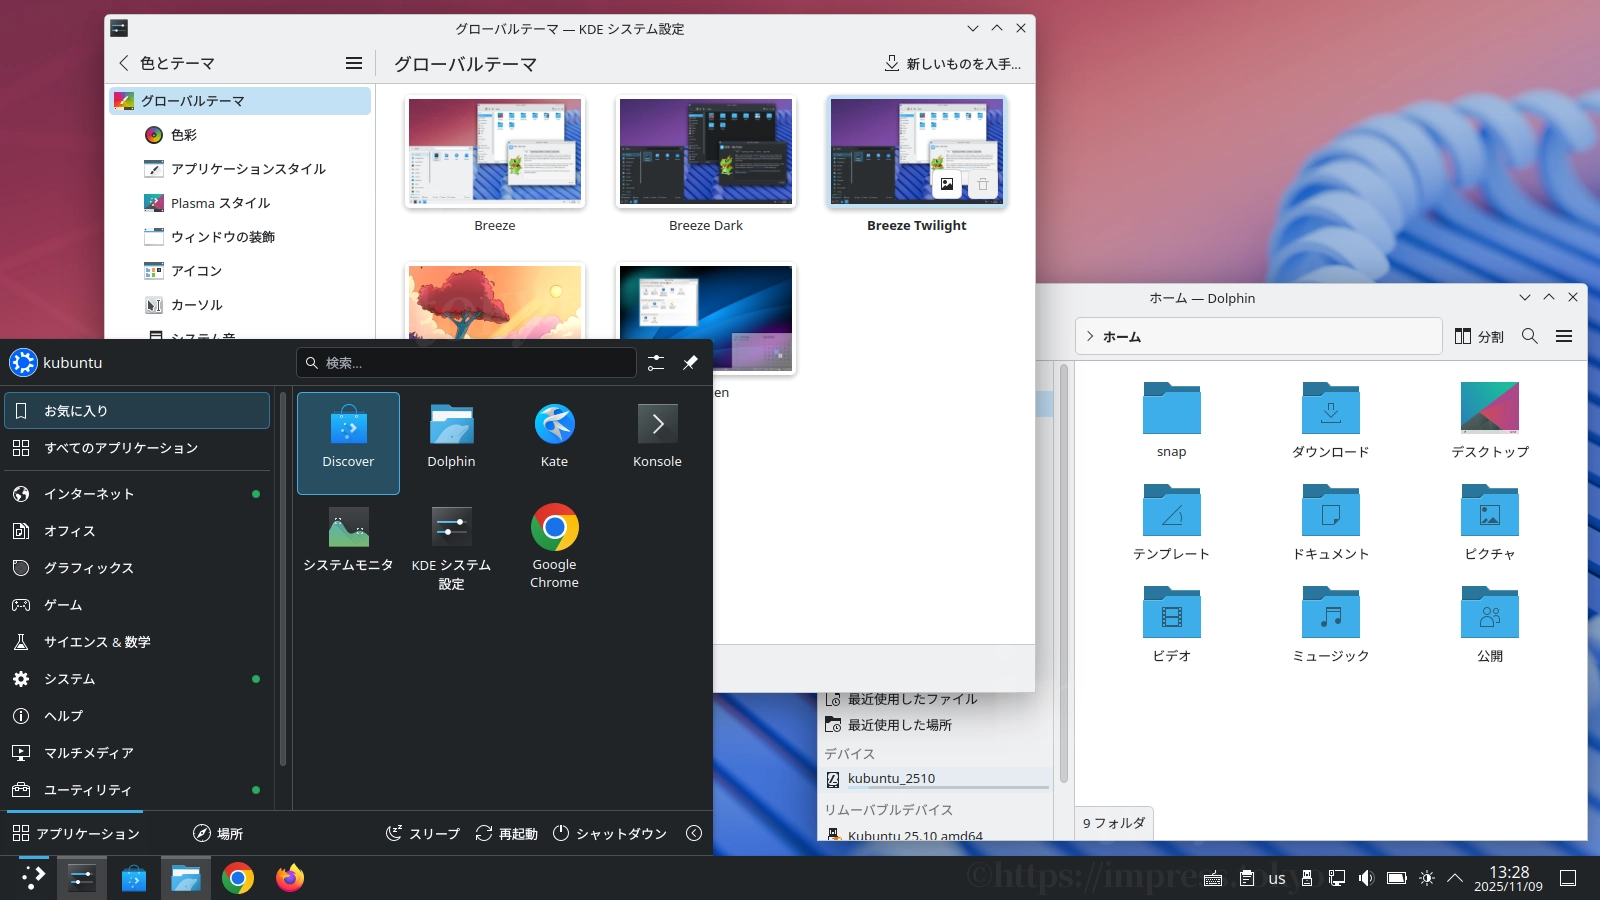
Task: Select すべてのアプリケーション in launcher
Action: (x=137, y=448)
